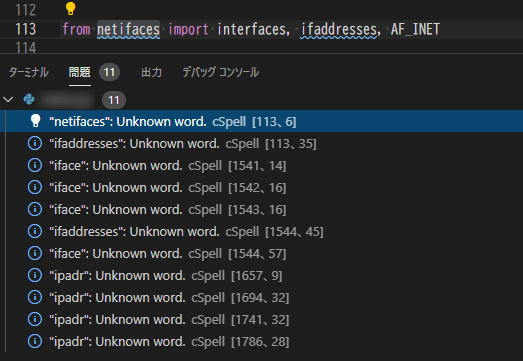Click the from keyword on line 113
Viewport: 523px width, 361px height.
coord(76,29)
